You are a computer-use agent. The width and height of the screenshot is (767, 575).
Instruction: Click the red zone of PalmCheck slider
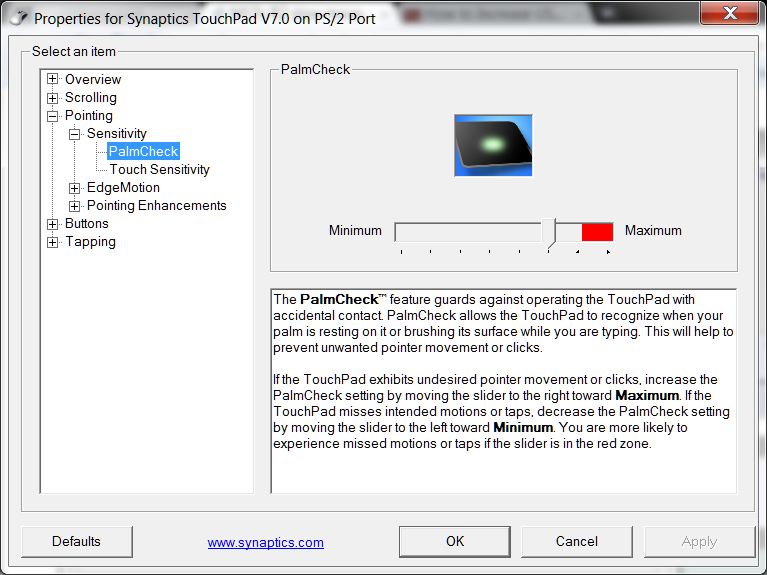click(x=597, y=232)
